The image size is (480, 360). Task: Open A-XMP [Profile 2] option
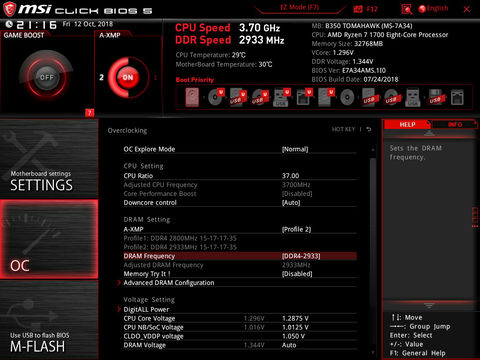240,229
